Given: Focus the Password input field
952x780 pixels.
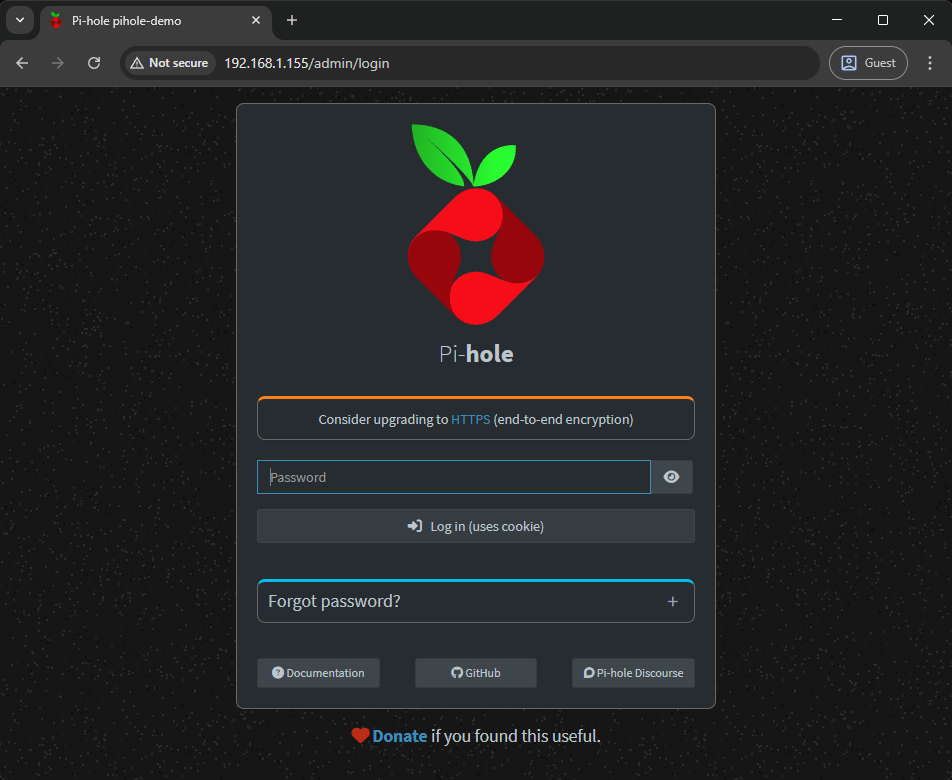Looking at the screenshot, I should [454, 477].
